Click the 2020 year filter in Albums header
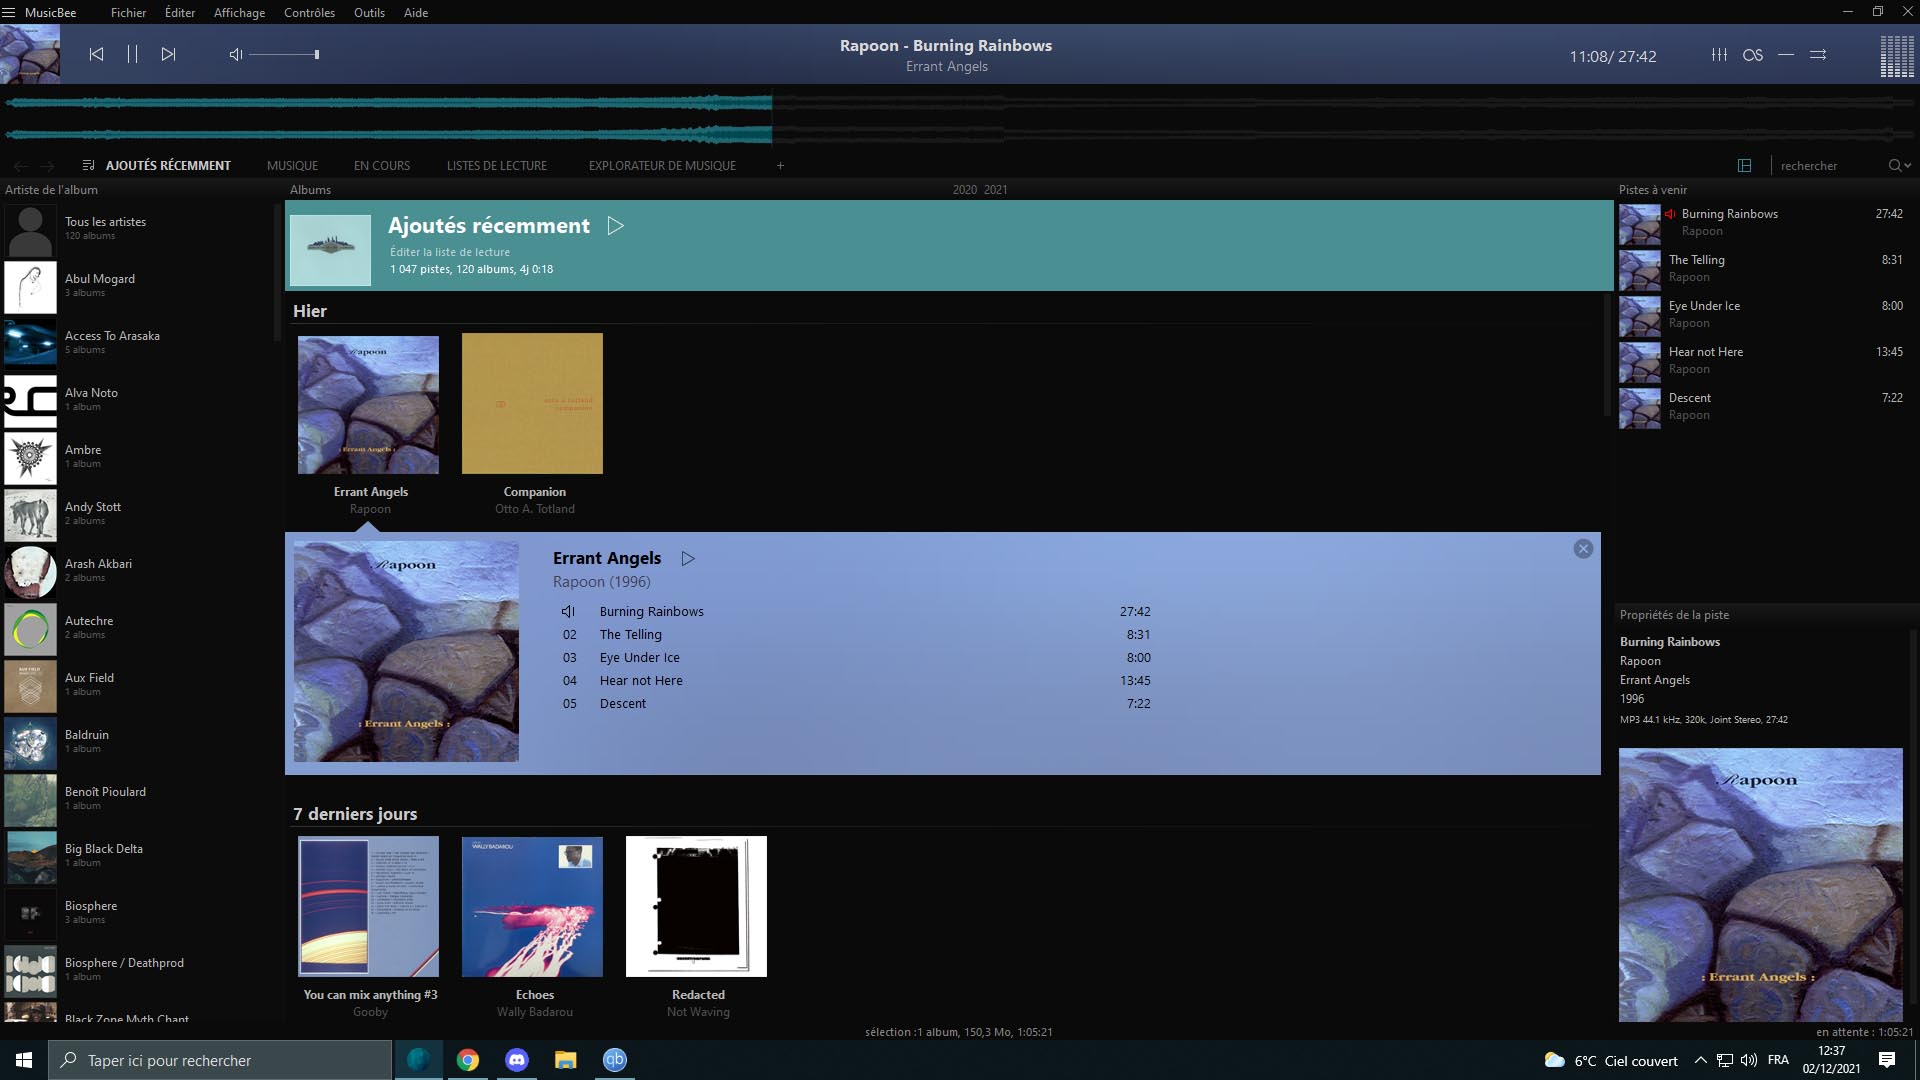1920x1080 pixels. tap(965, 190)
